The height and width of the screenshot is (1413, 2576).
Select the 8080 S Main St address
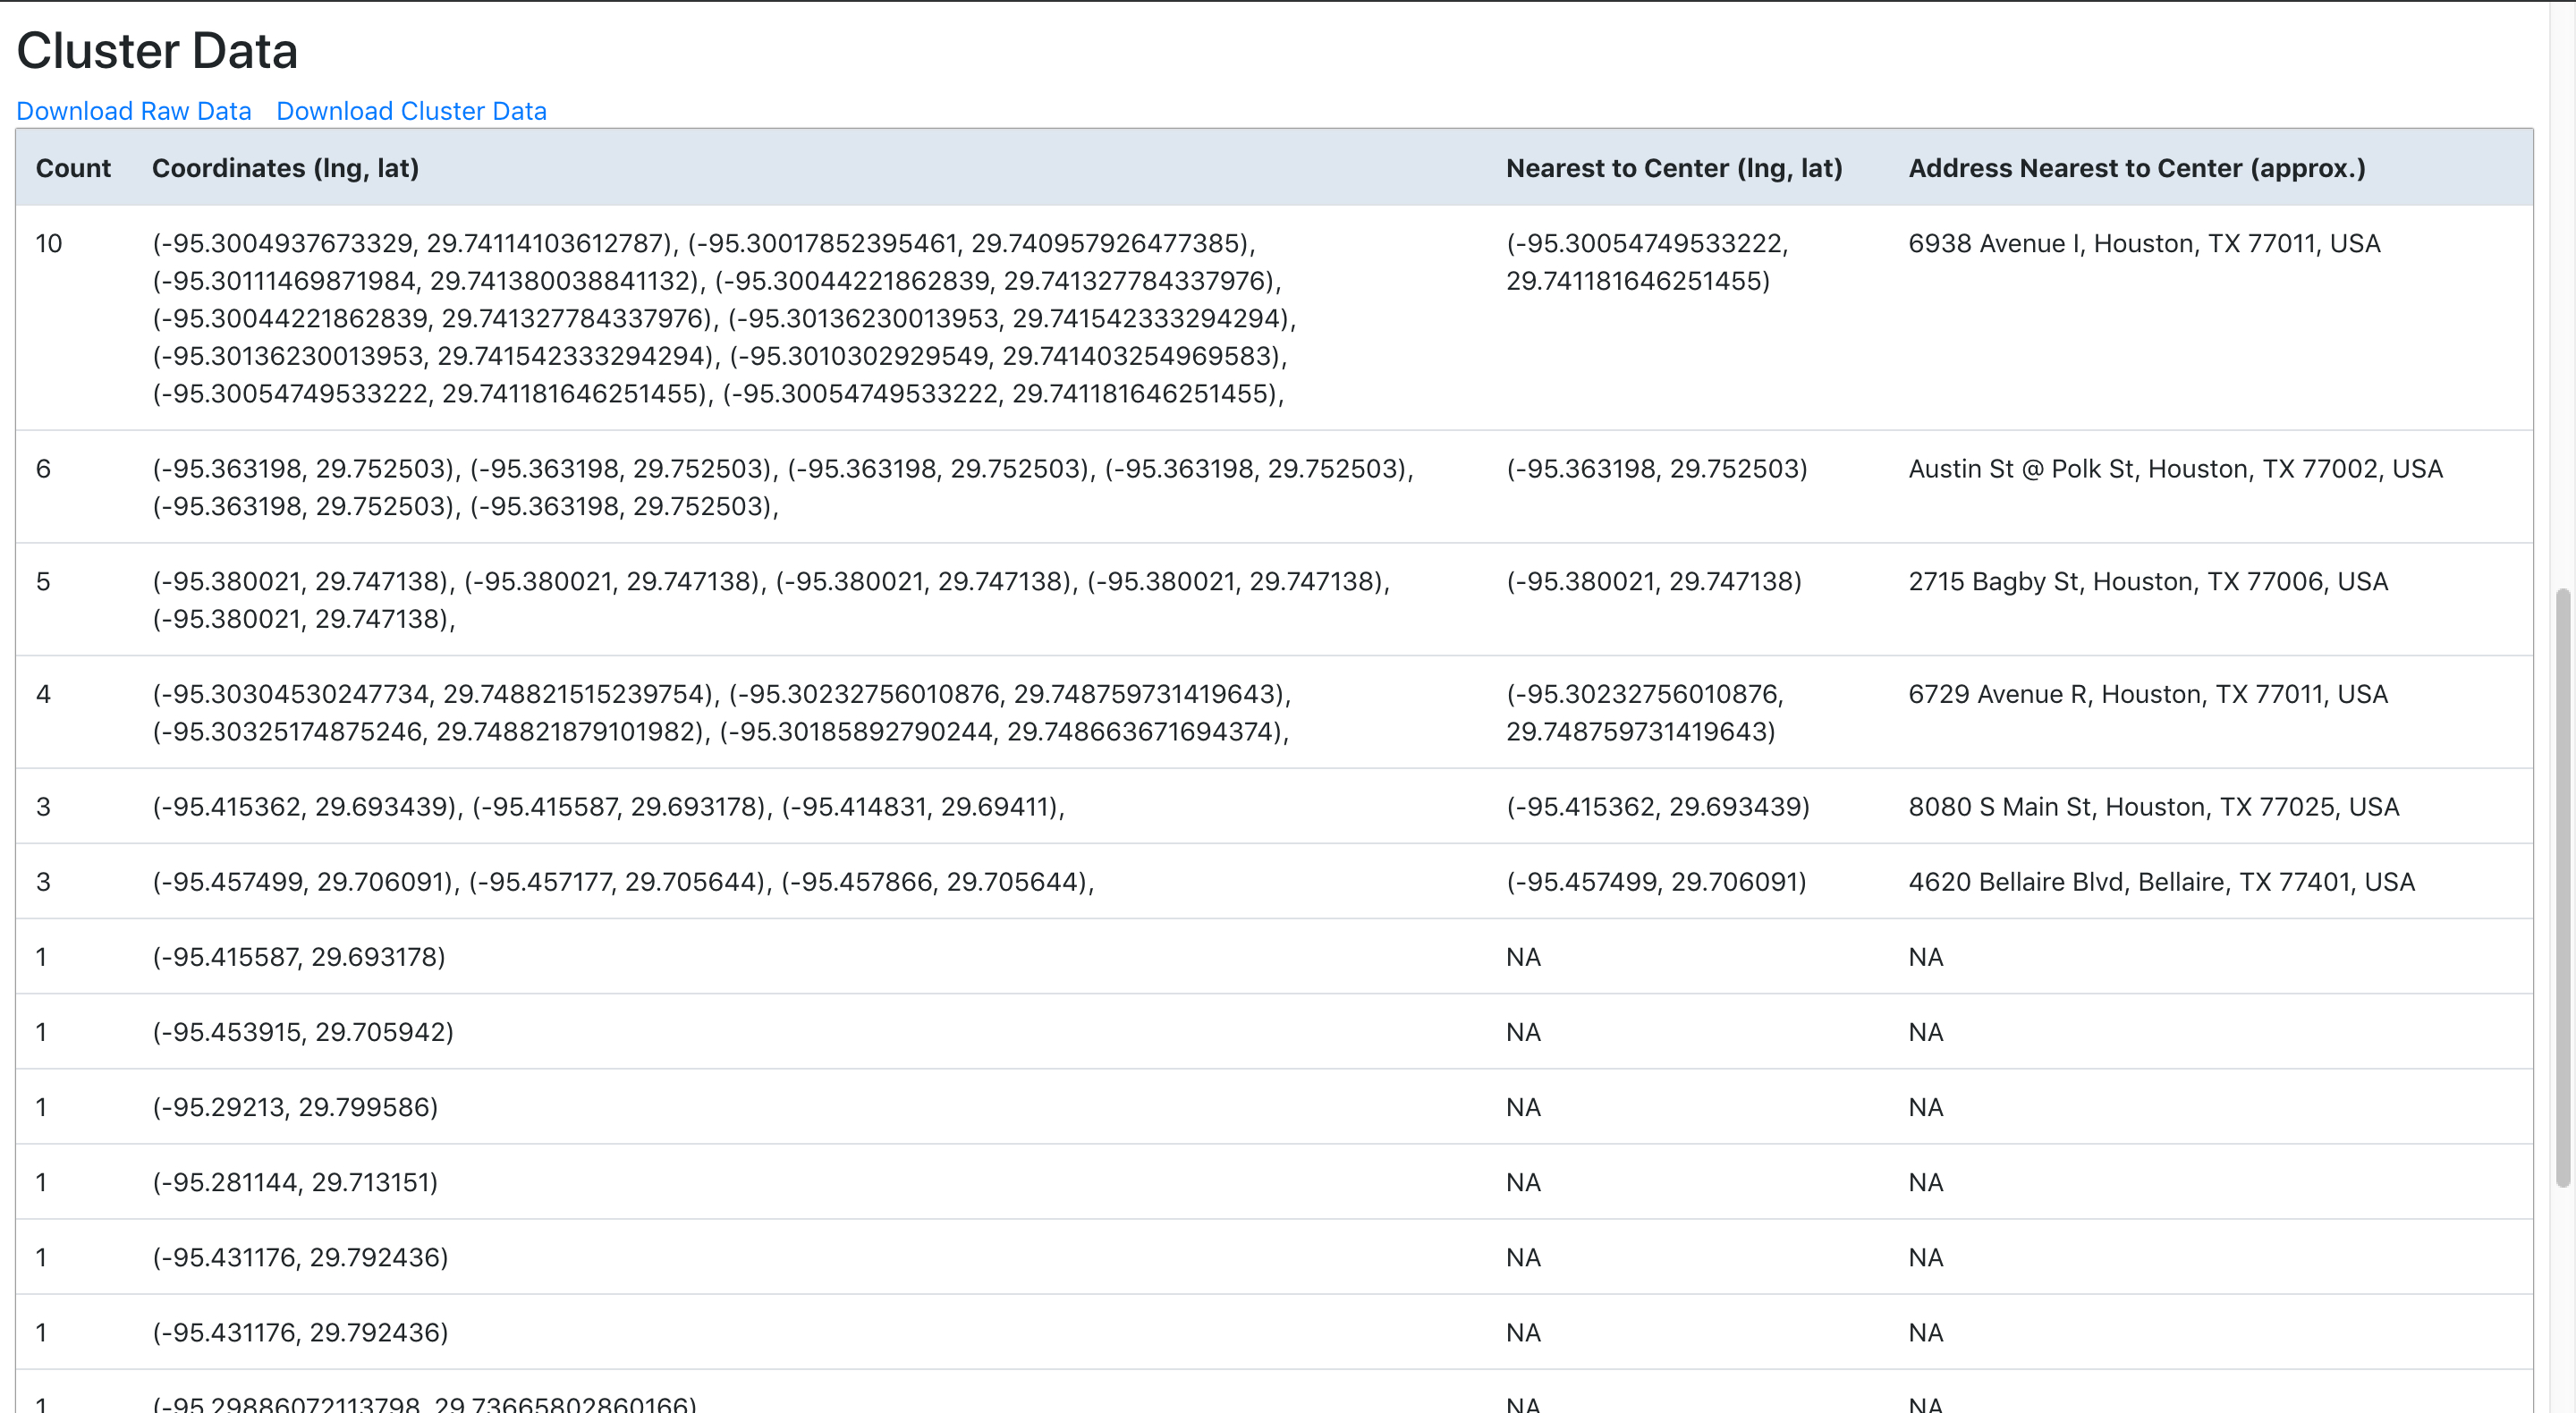pos(2153,807)
